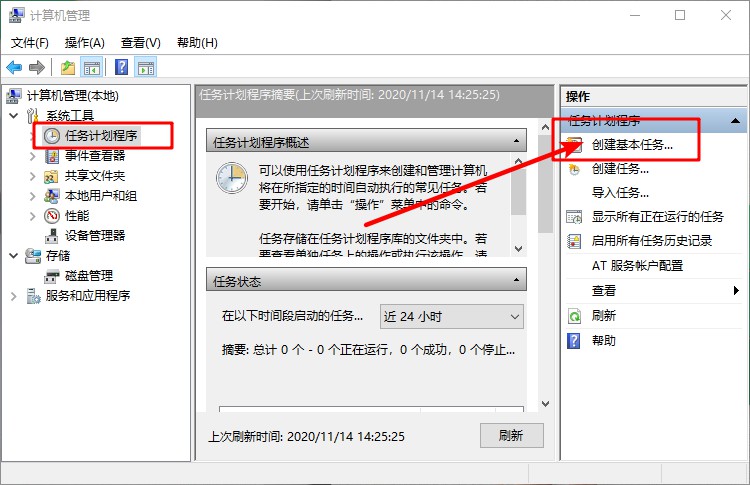Click the 刷新 button at the bottom
The image size is (750, 485).
click(x=511, y=436)
